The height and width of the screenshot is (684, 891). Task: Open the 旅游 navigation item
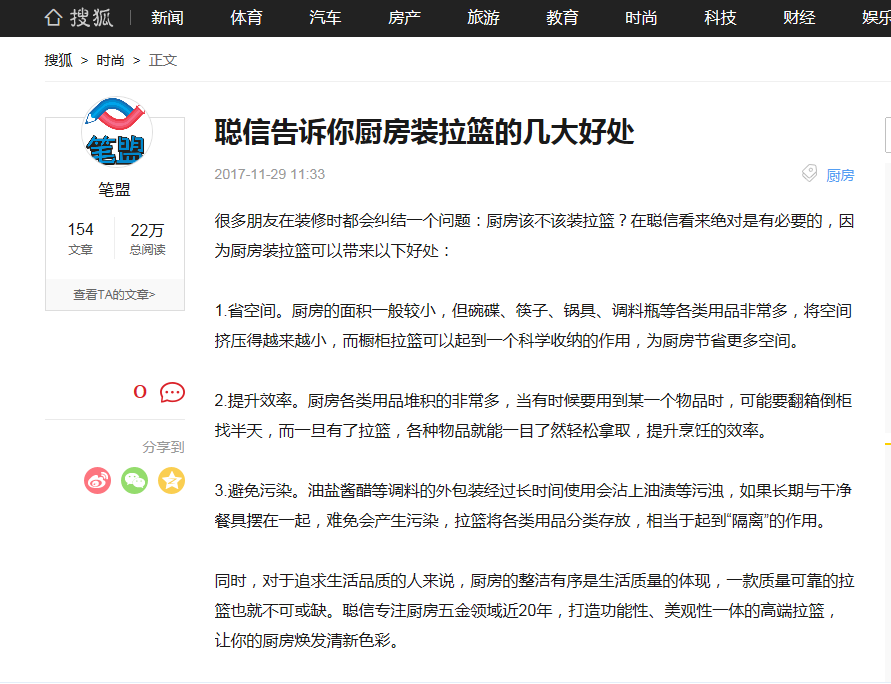(483, 18)
